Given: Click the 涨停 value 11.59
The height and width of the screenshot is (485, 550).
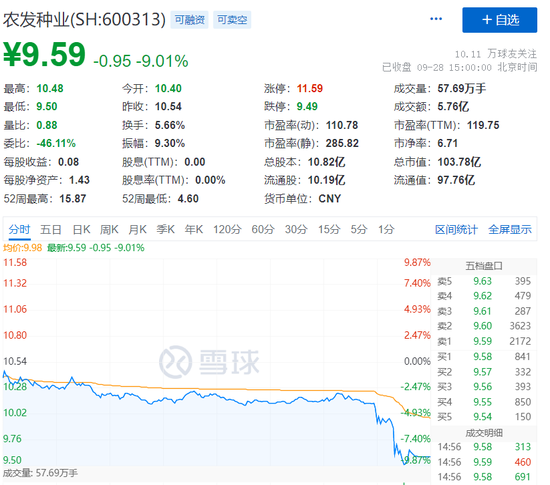Looking at the screenshot, I should (x=310, y=88).
